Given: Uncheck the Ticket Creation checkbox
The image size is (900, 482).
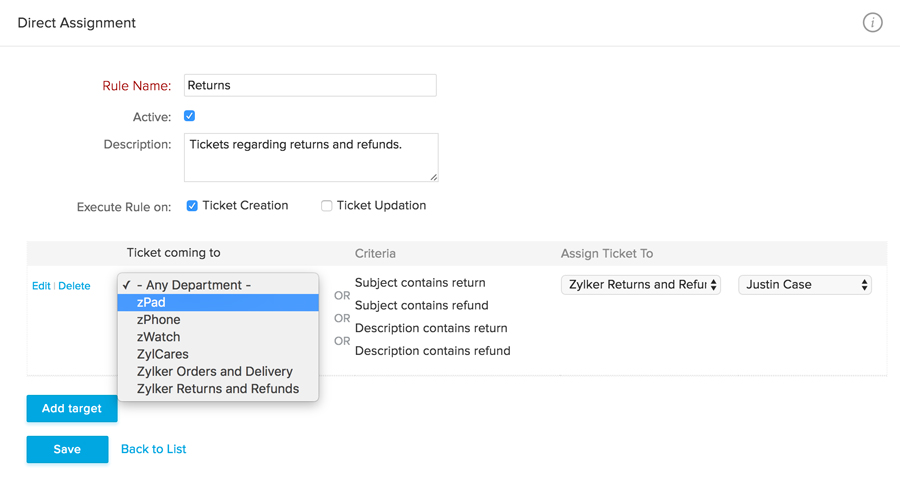Looking at the screenshot, I should [x=192, y=206].
